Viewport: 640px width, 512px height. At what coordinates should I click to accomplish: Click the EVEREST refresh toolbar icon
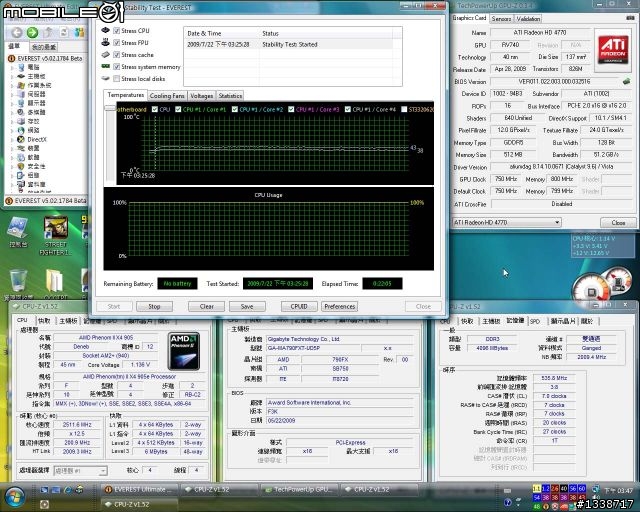[x=64, y=32]
